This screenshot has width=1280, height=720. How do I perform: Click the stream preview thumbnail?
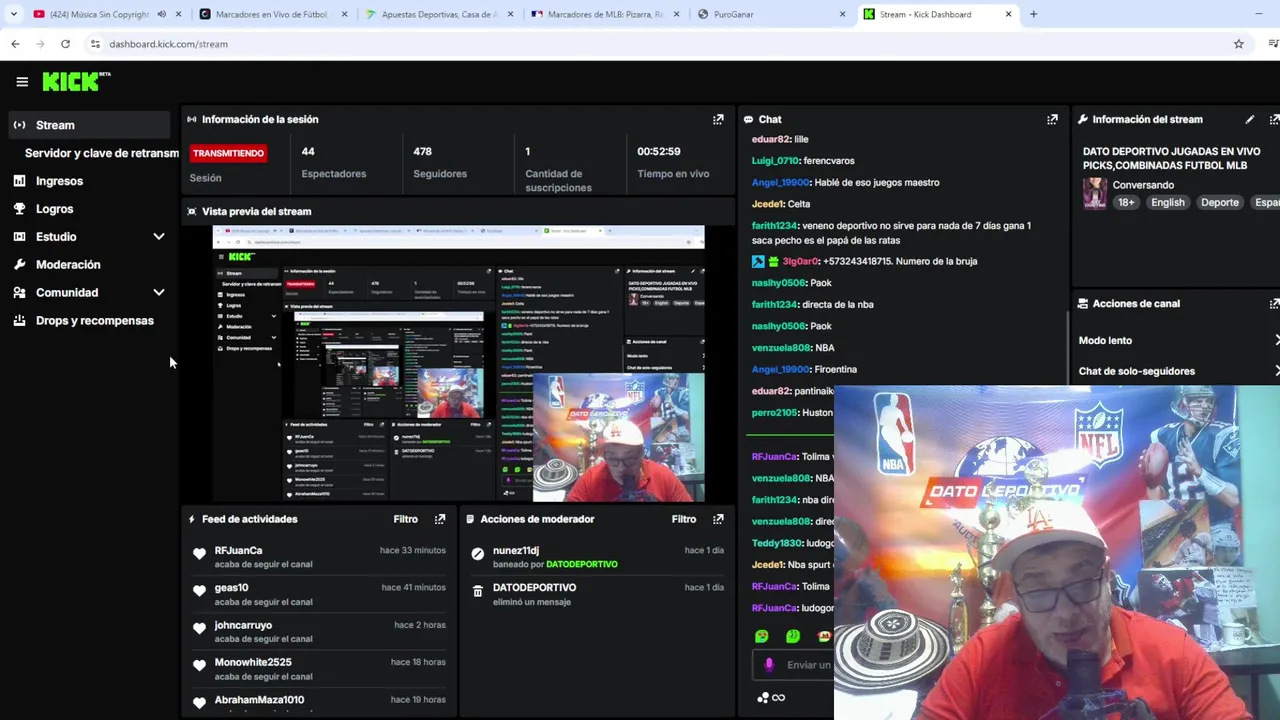[458, 364]
